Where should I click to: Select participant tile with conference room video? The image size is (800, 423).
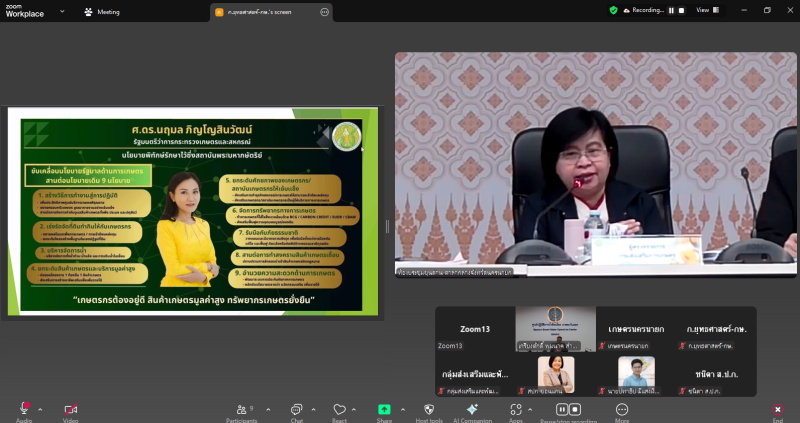point(556,329)
